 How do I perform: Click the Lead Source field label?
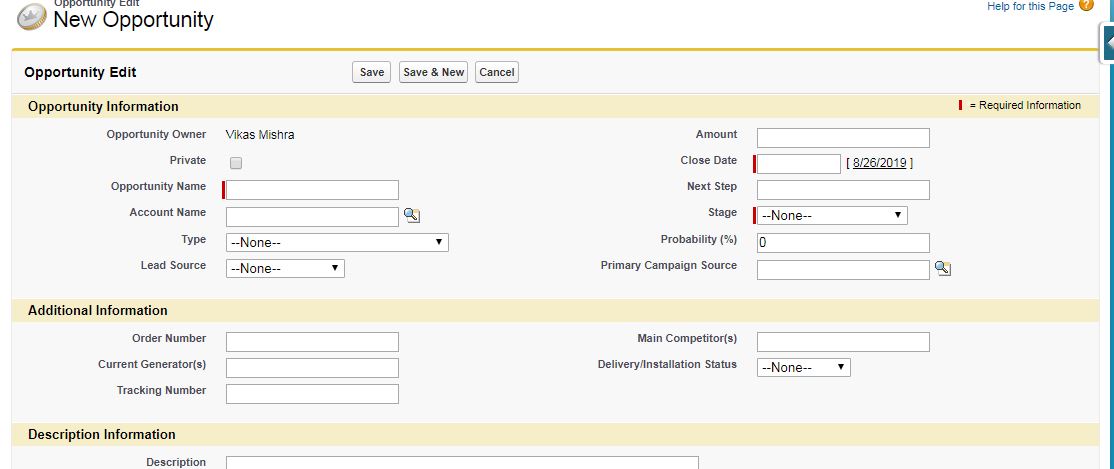tap(173, 266)
